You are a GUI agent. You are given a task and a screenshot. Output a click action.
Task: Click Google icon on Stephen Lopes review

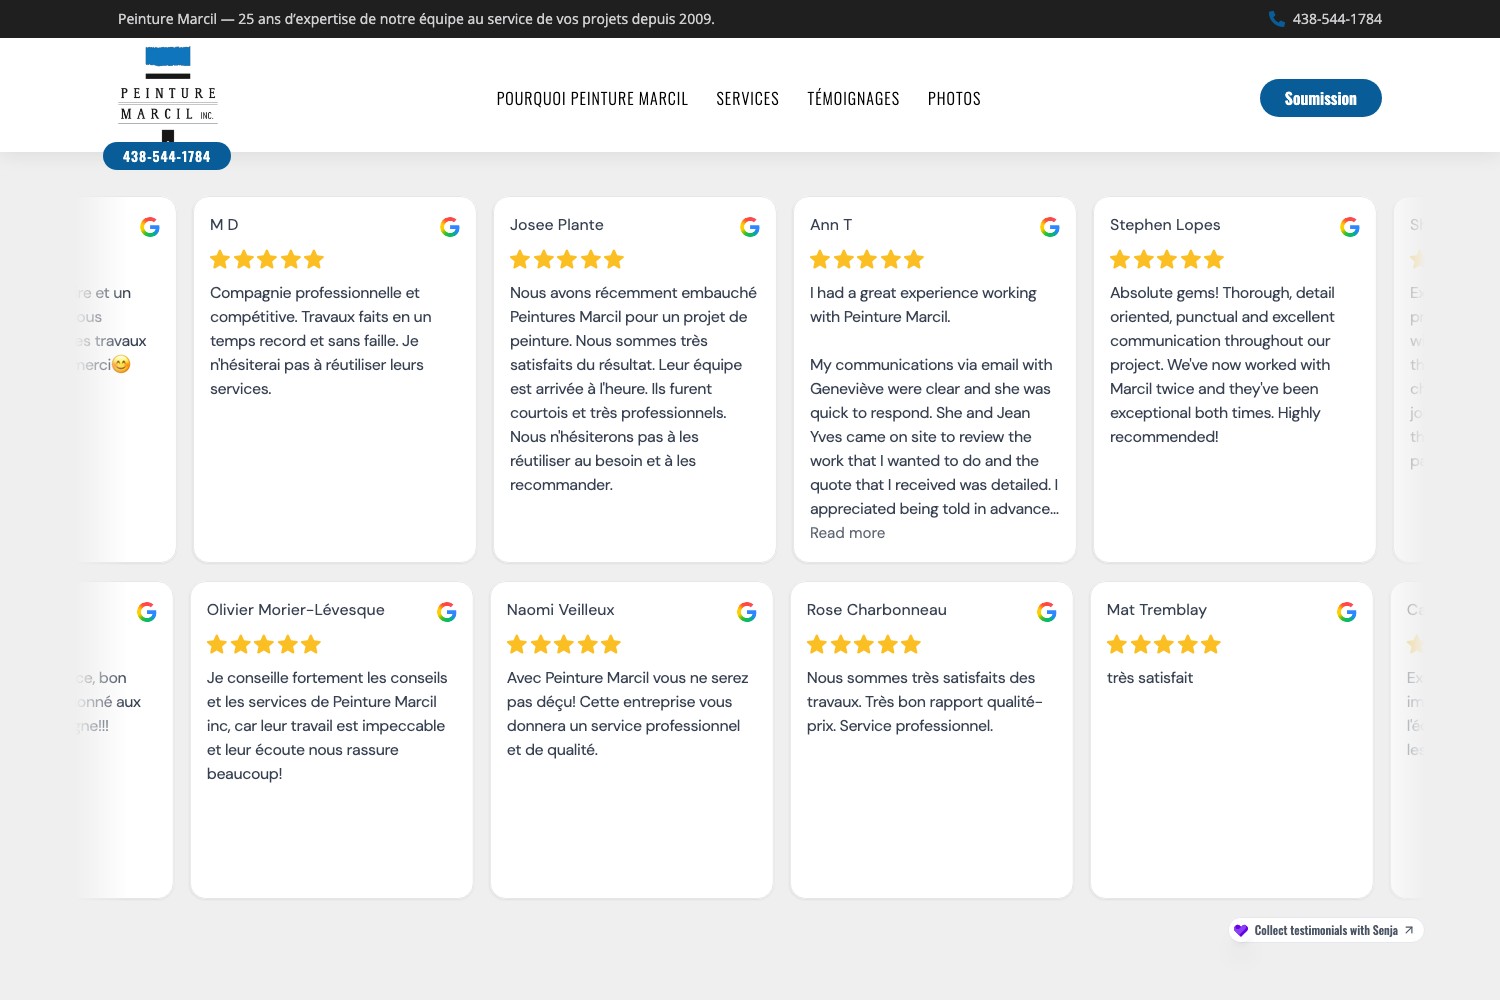[1350, 227]
